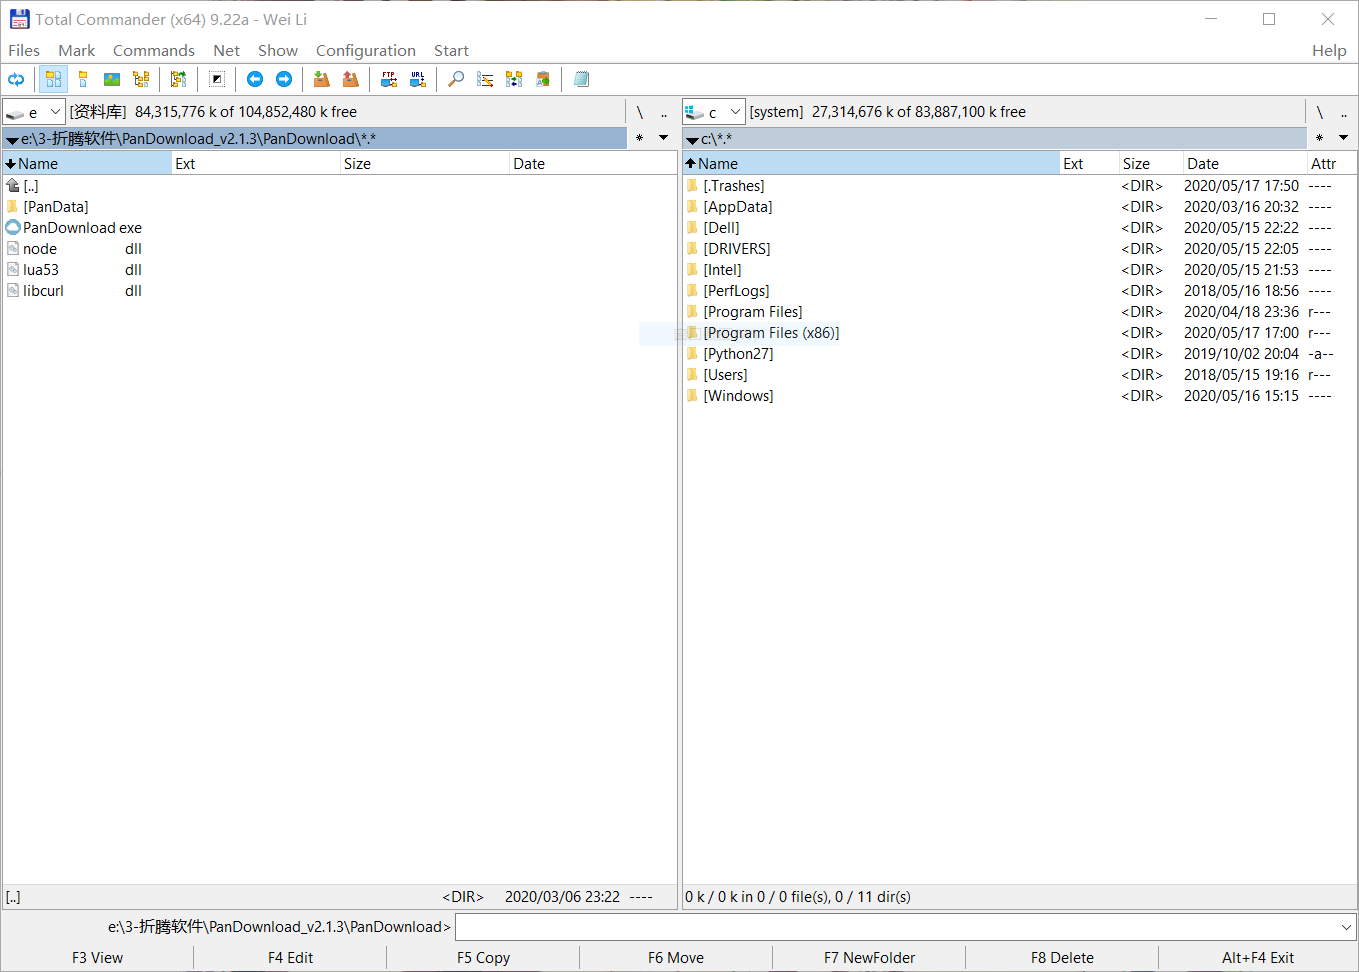The height and width of the screenshot is (972, 1359).
Task: Go back with the blue left arrow
Action: (255, 79)
